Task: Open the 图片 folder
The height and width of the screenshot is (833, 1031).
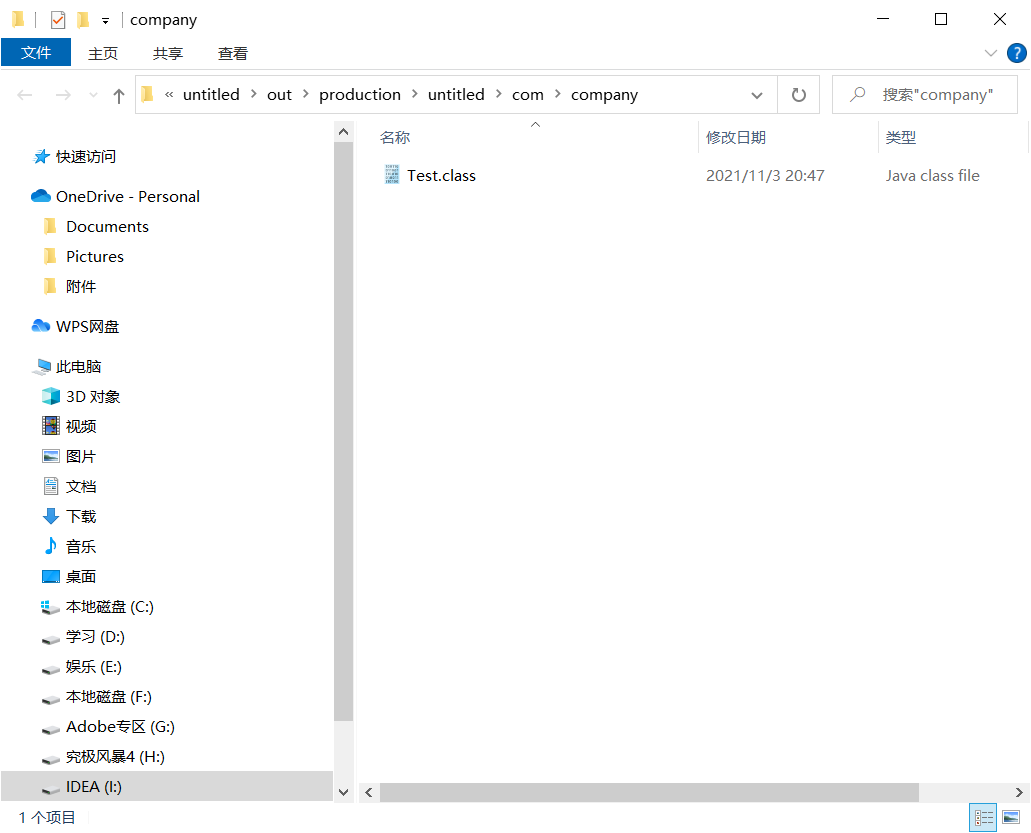Action: 81,457
